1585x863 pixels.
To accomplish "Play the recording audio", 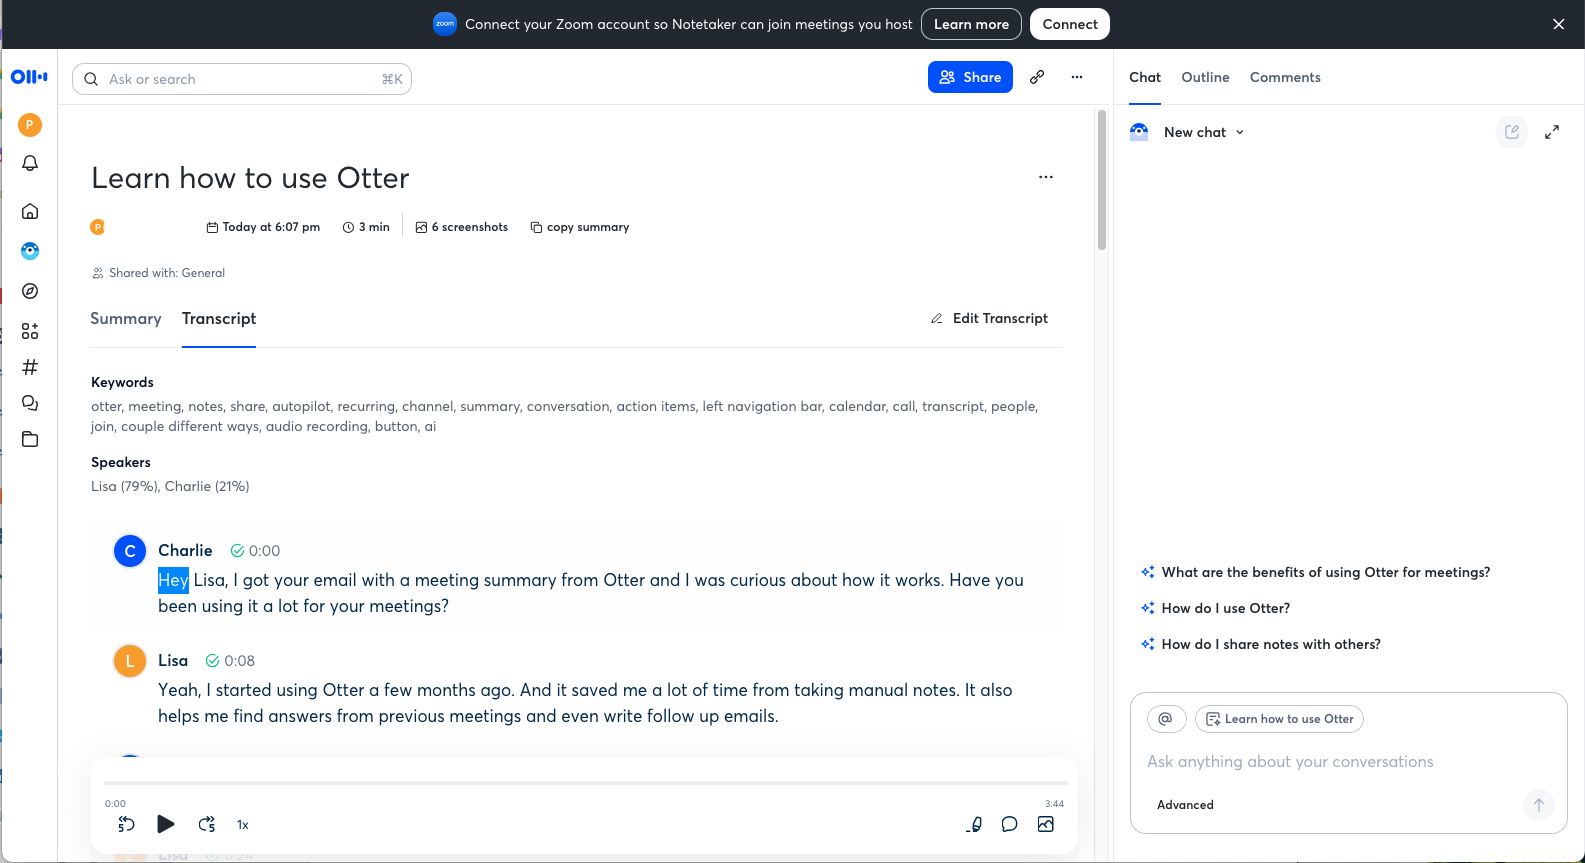I will tap(166, 824).
